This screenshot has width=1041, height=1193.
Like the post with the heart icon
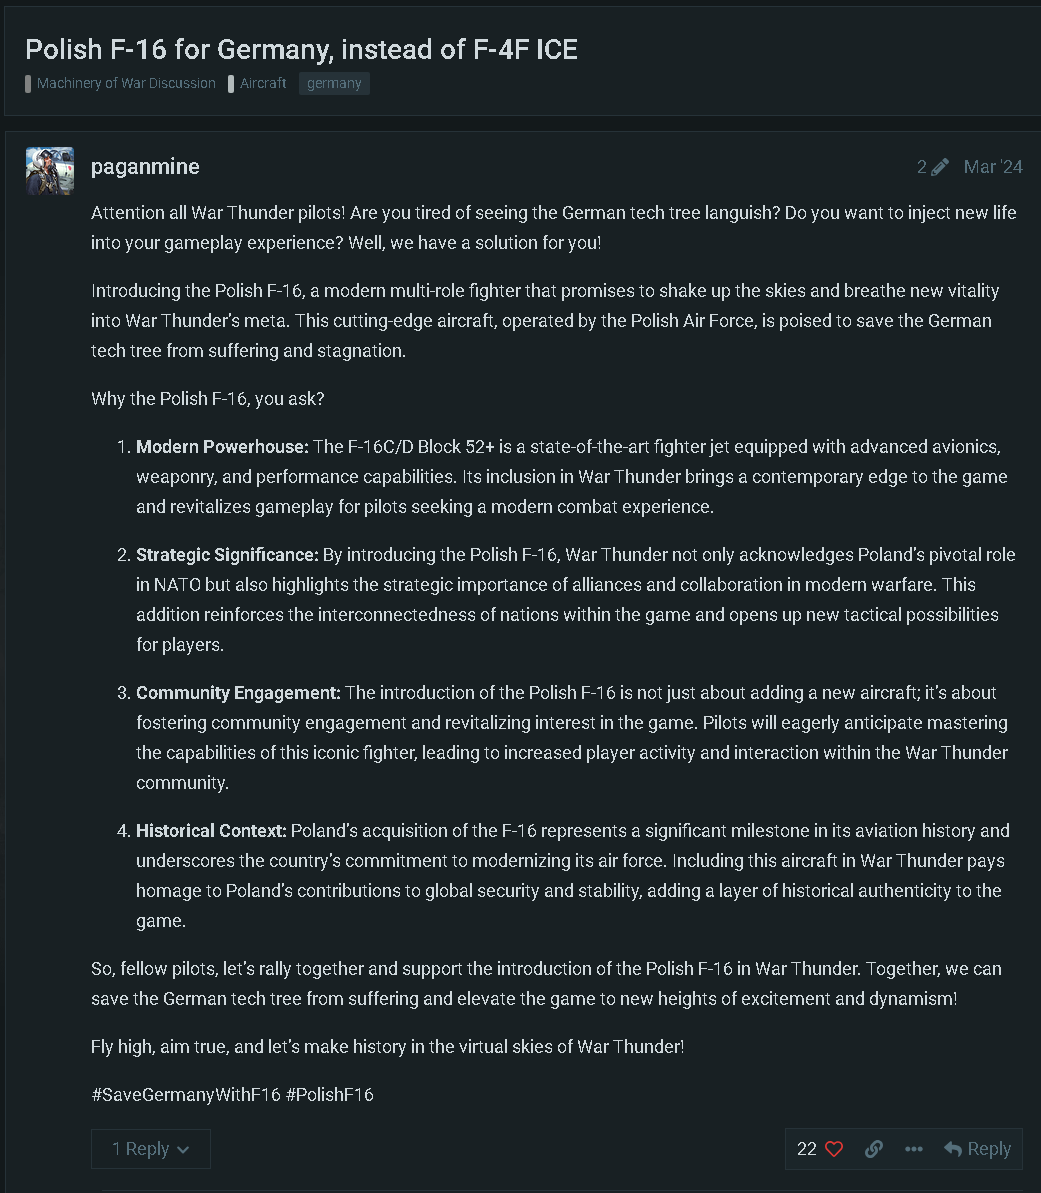click(x=834, y=1149)
